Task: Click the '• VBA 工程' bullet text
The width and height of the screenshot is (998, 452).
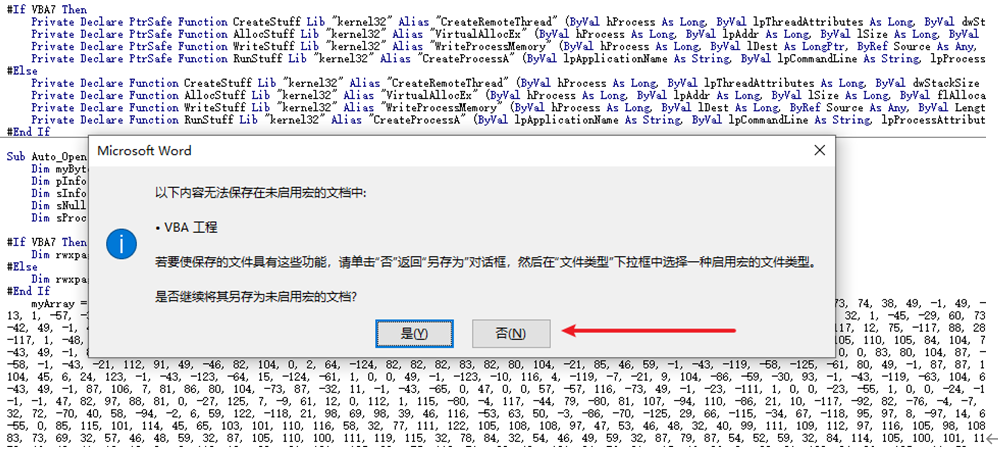Action: coord(186,227)
